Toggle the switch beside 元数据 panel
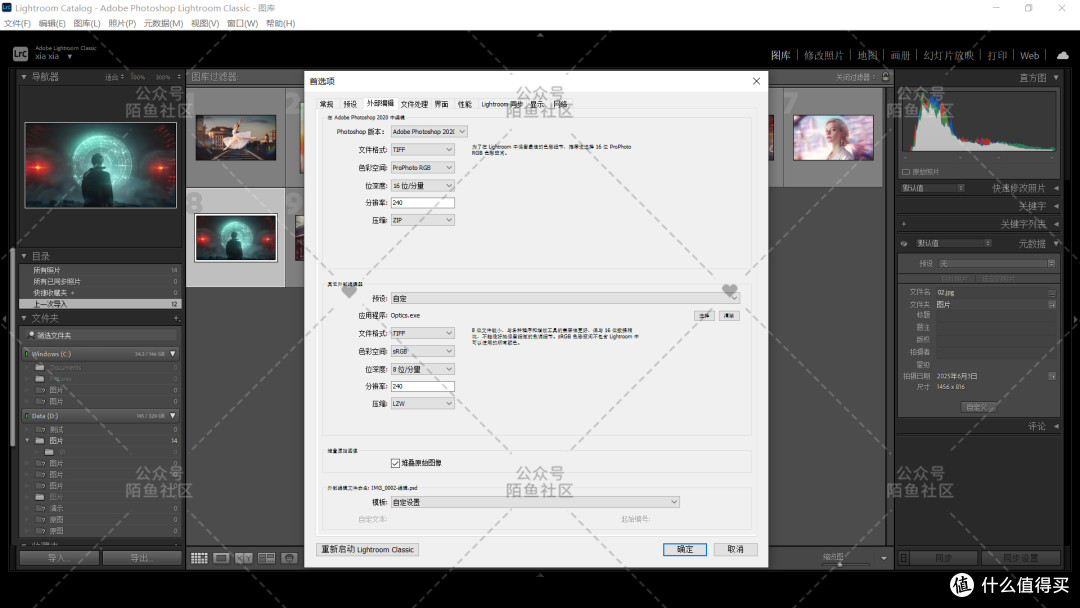 903,244
